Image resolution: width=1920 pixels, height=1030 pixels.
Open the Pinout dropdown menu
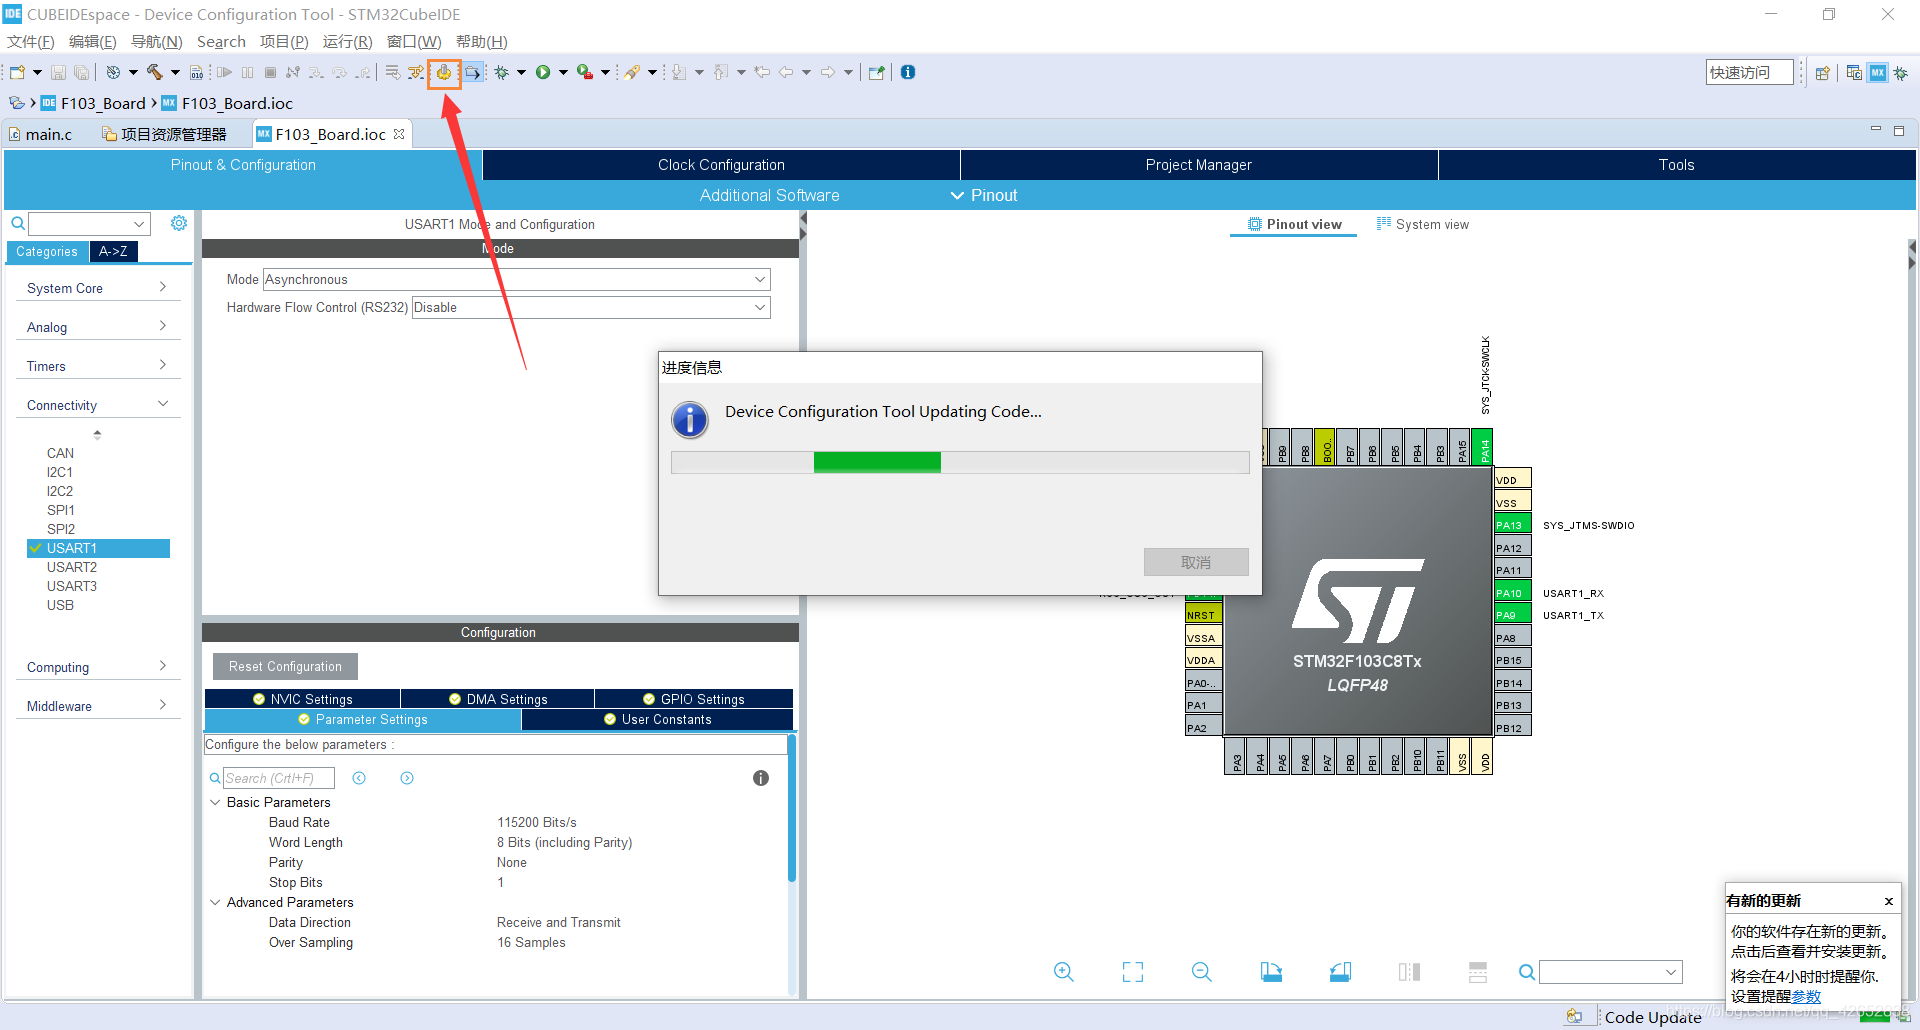tap(984, 195)
